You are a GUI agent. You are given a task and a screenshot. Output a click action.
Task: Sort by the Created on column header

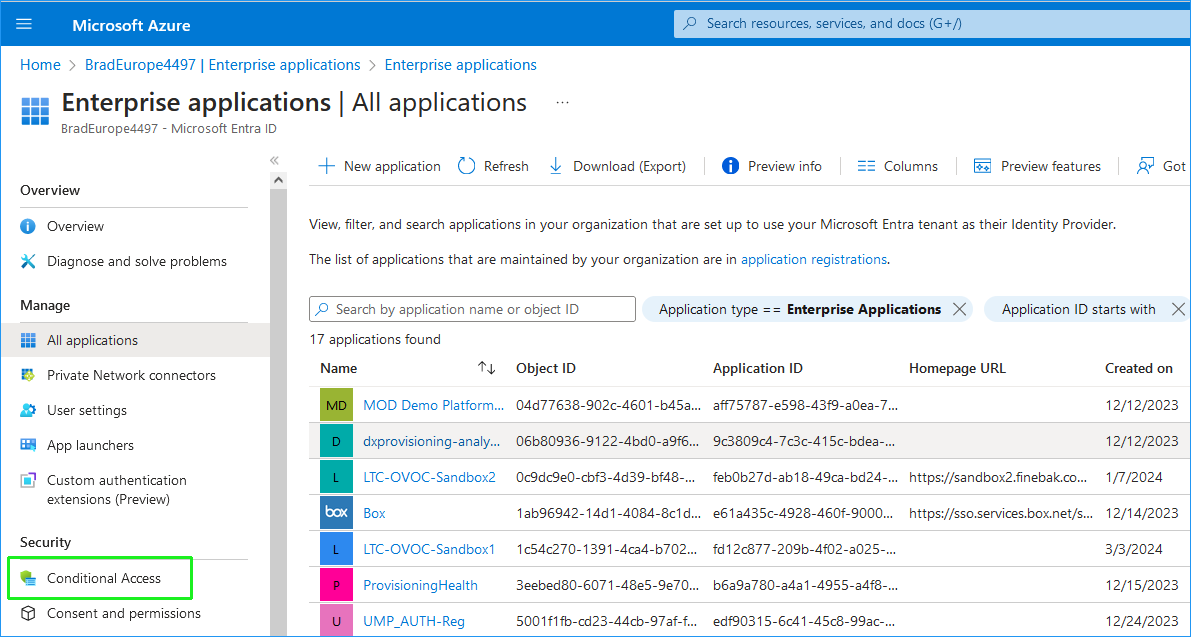point(1139,368)
